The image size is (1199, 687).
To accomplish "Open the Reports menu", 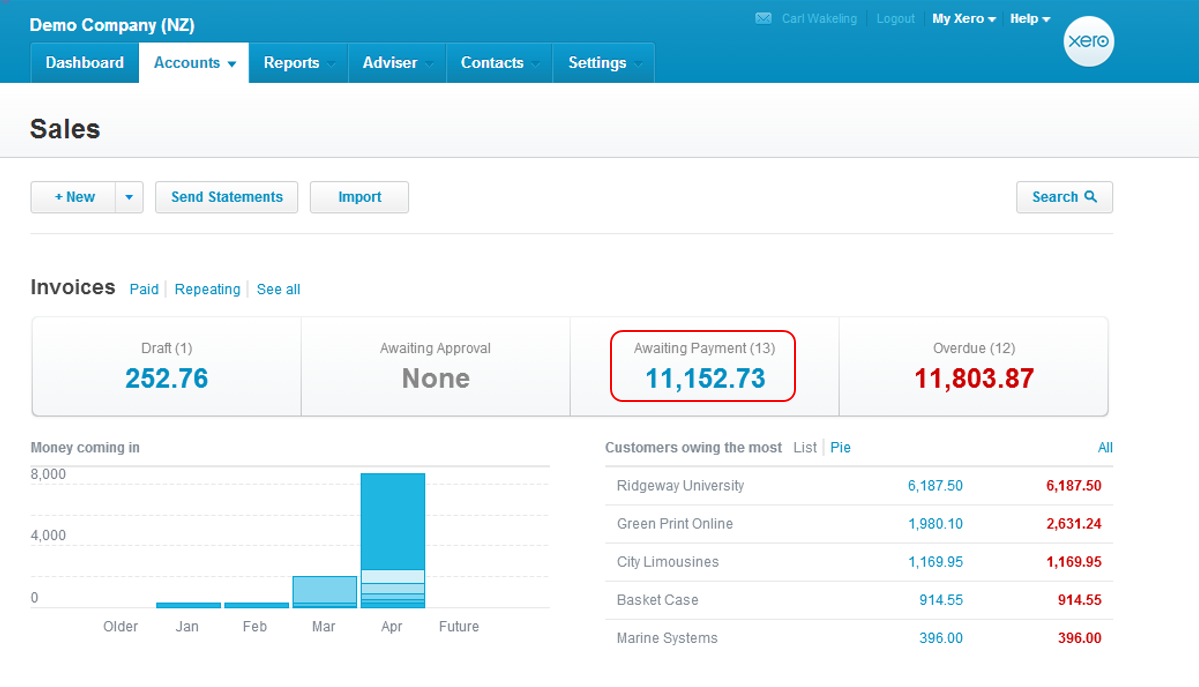I will pyautogui.click(x=298, y=63).
